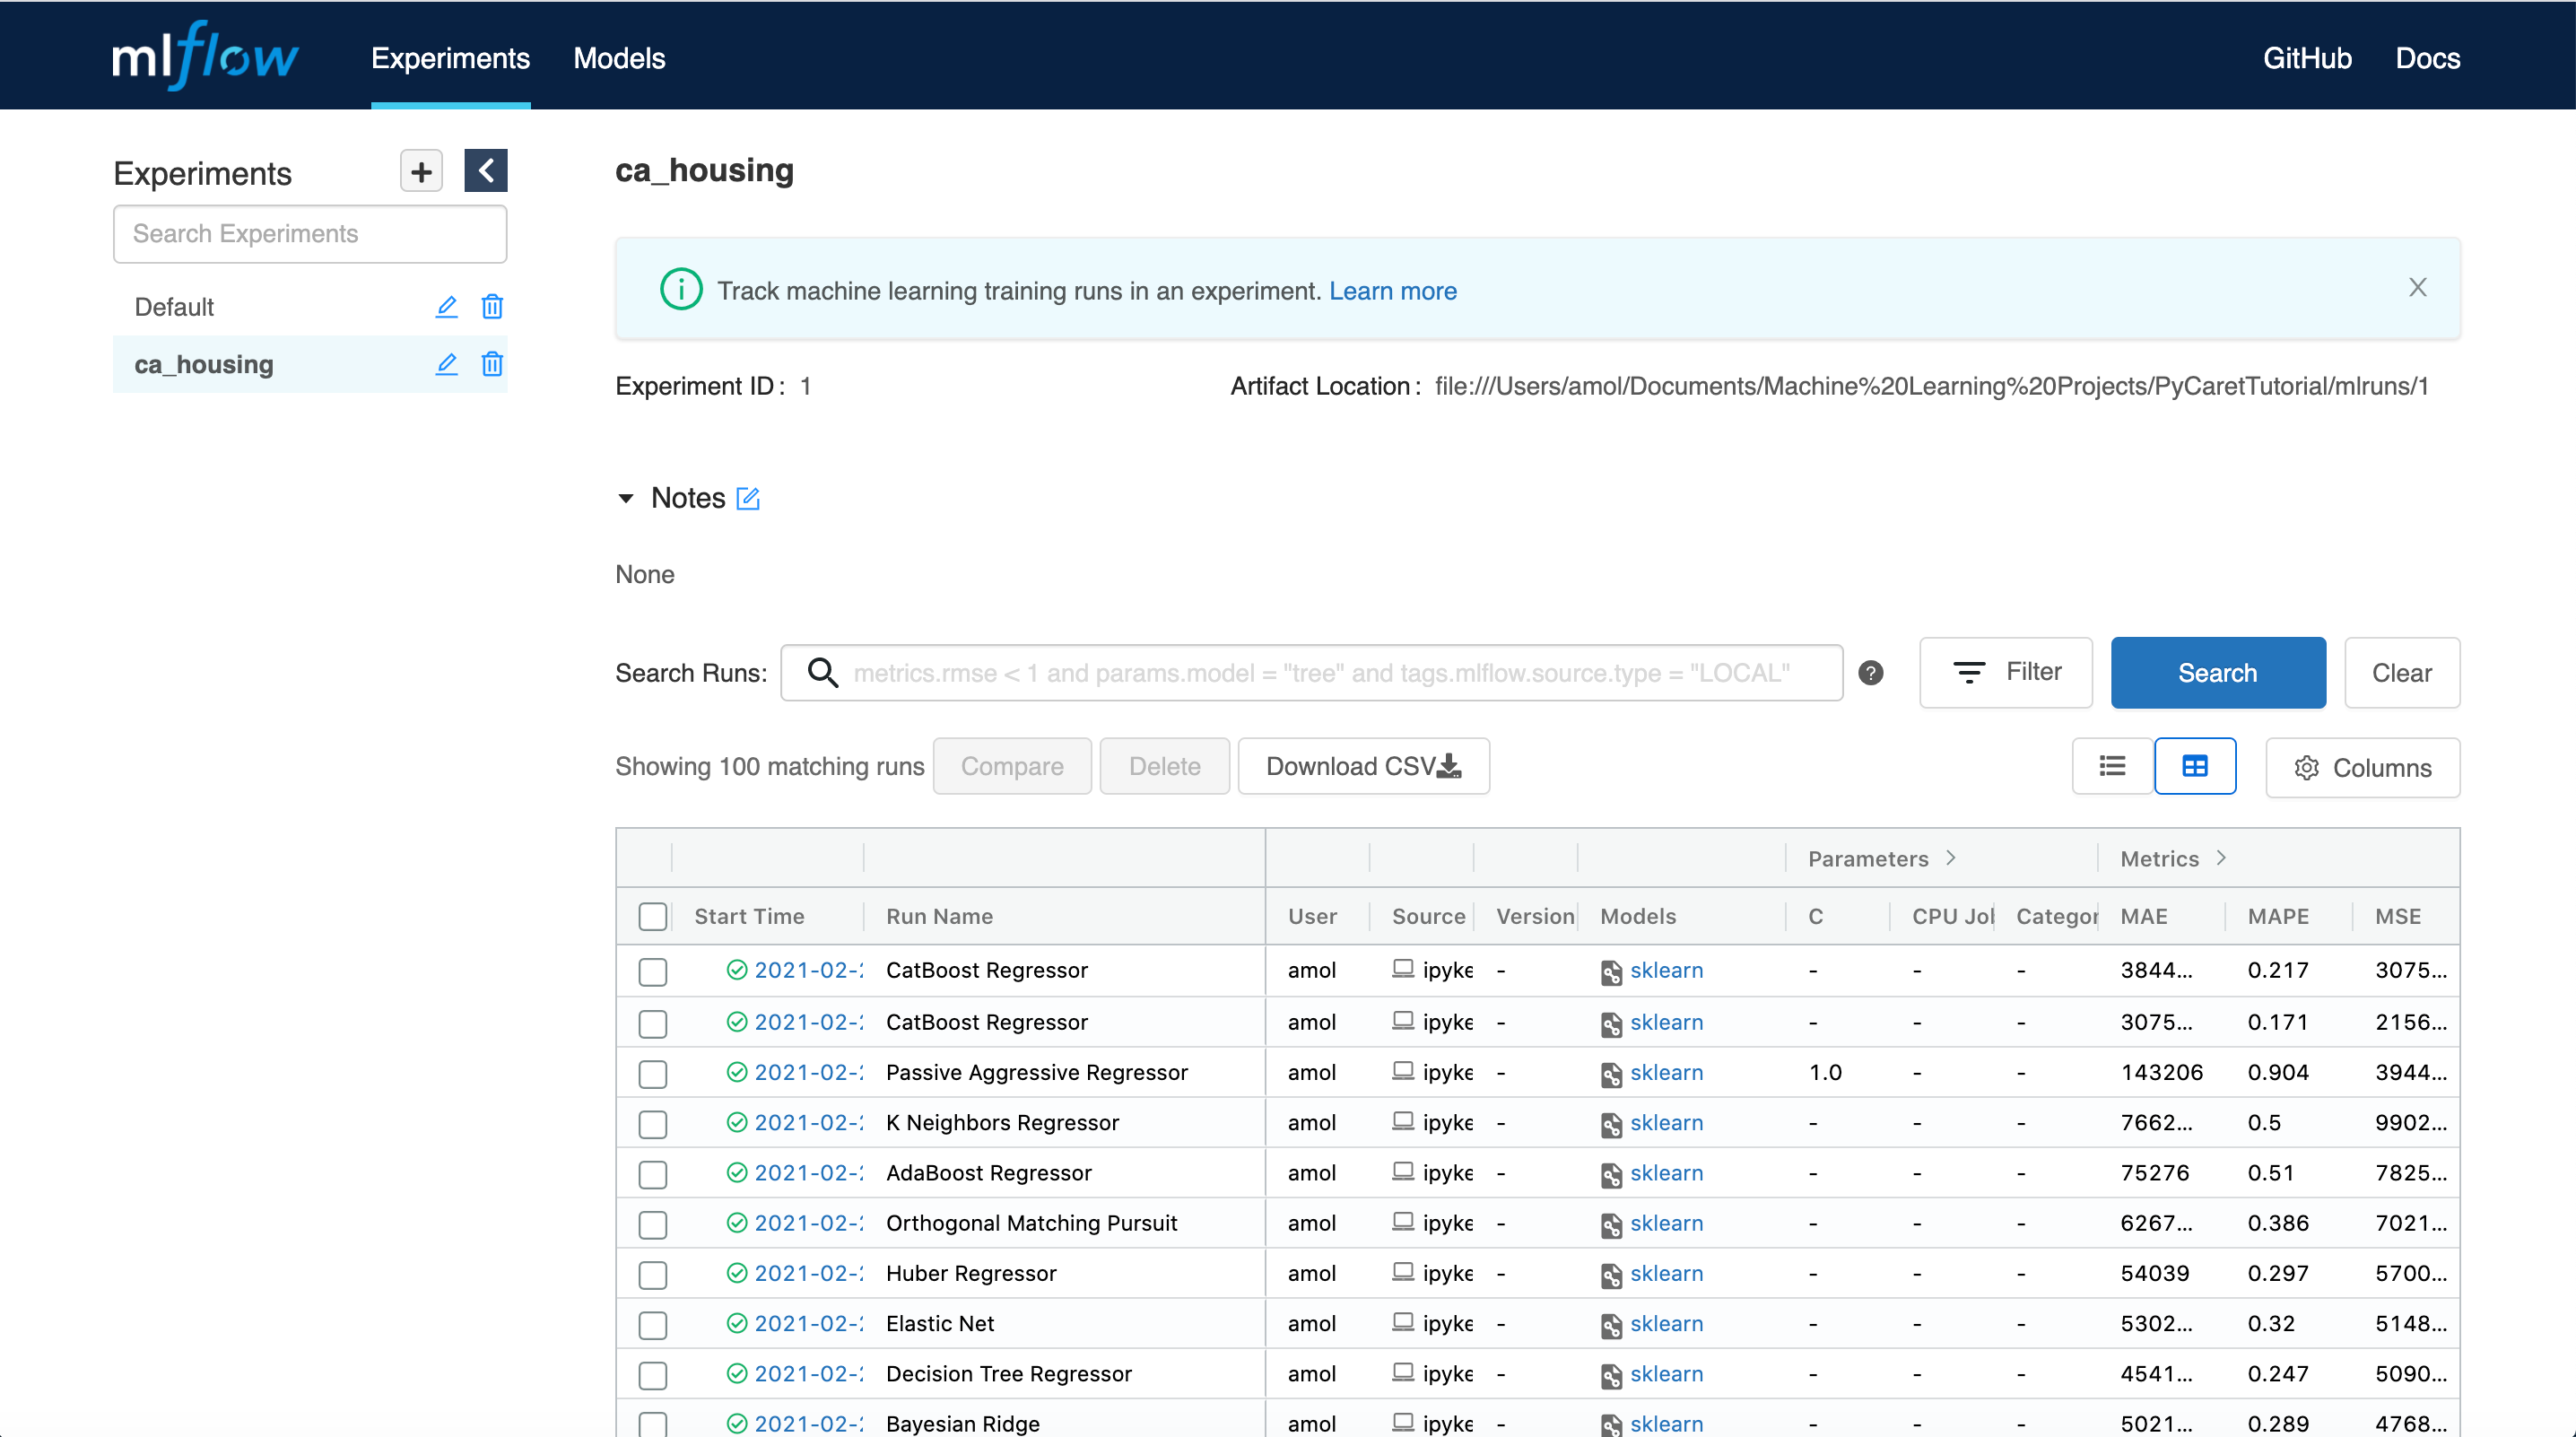Check the Huber Regressor run

(x=653, y=1275)
